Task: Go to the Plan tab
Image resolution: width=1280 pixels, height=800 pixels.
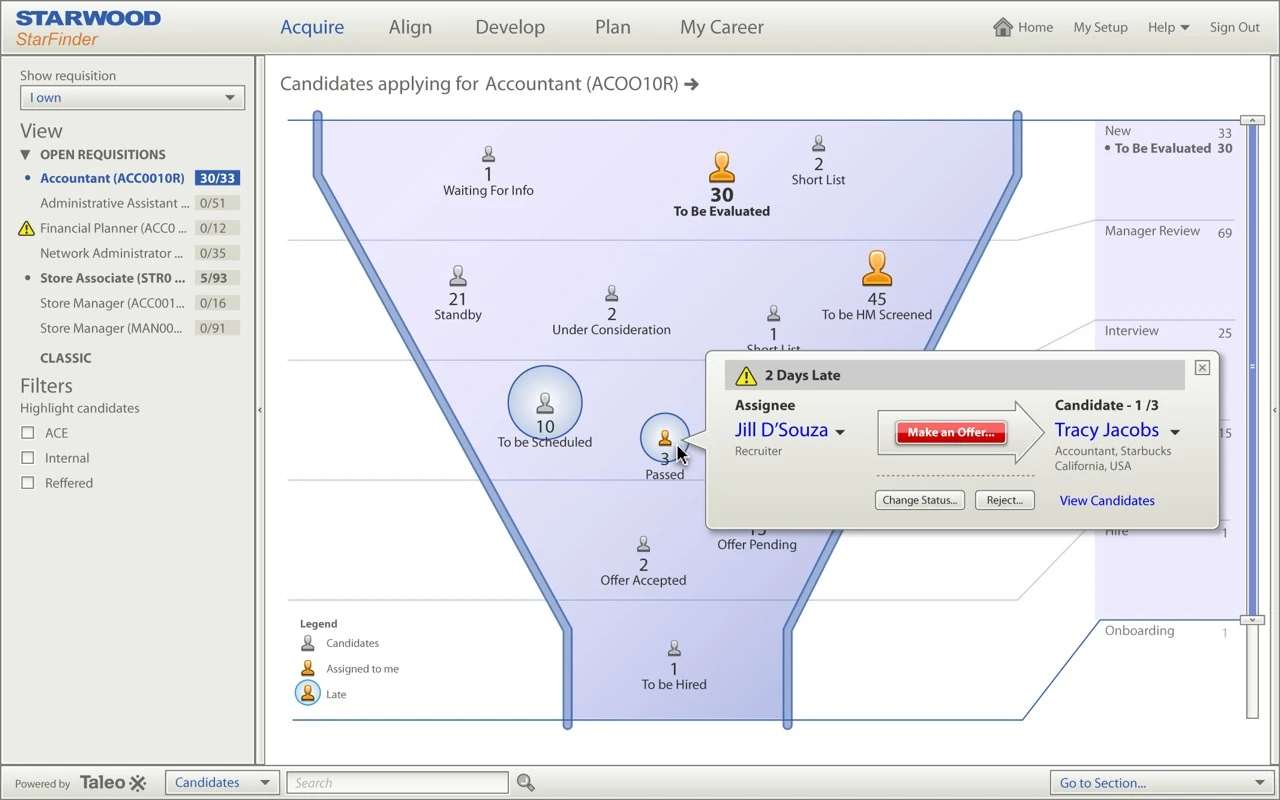Action: [x=613, y=28]
